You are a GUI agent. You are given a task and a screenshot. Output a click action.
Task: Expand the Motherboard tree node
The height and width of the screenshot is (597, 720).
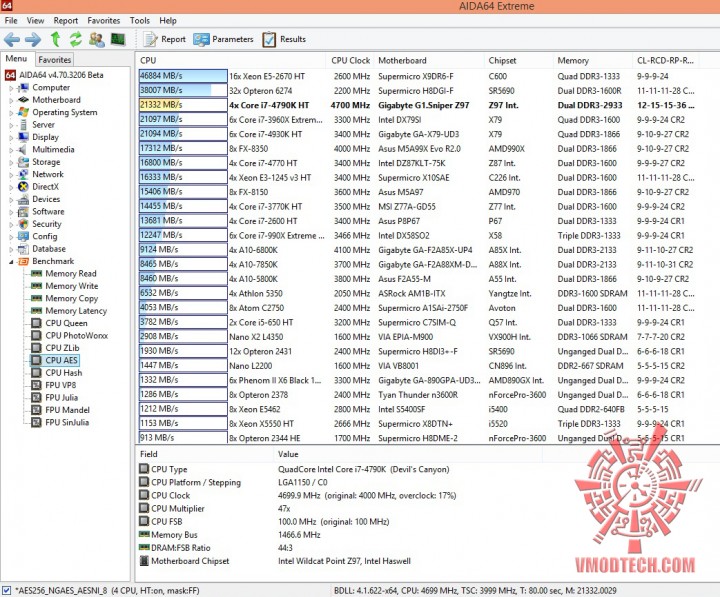11,101
